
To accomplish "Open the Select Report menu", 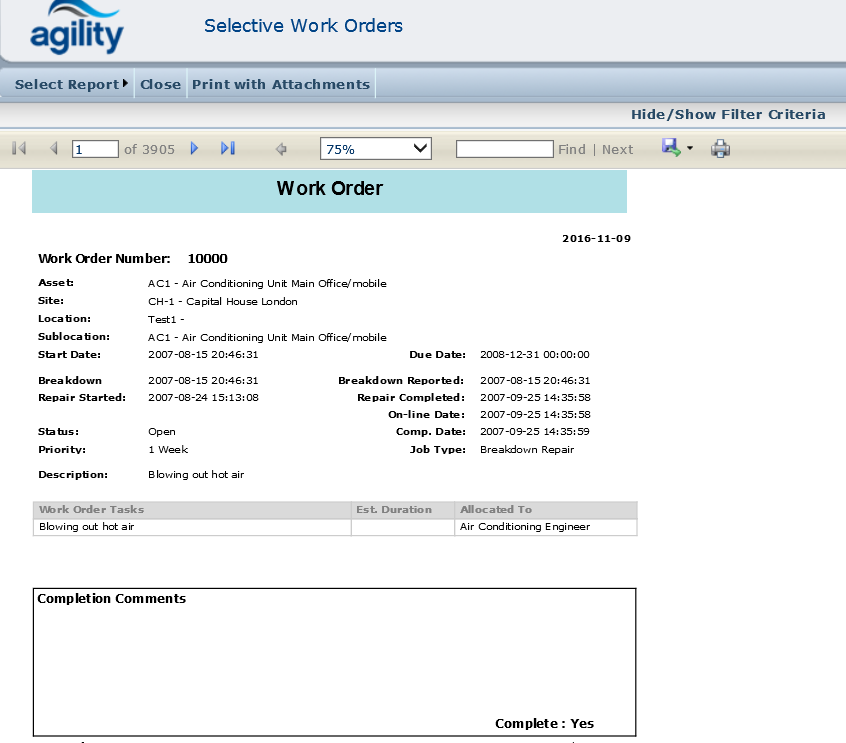I will pos(71,84).
